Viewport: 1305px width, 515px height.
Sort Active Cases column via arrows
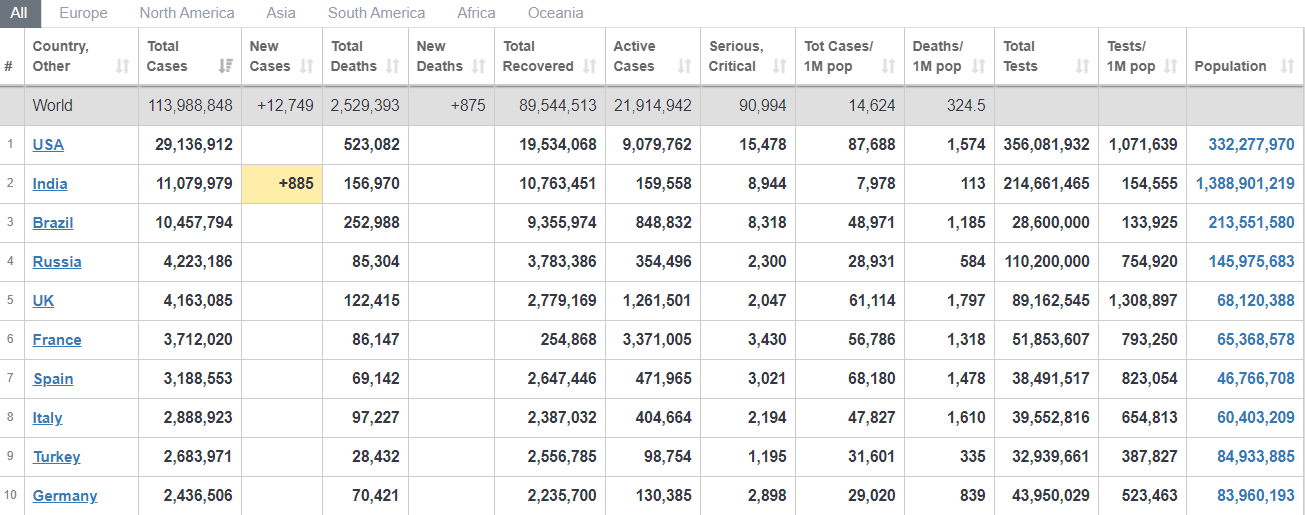tap(684, 67)
